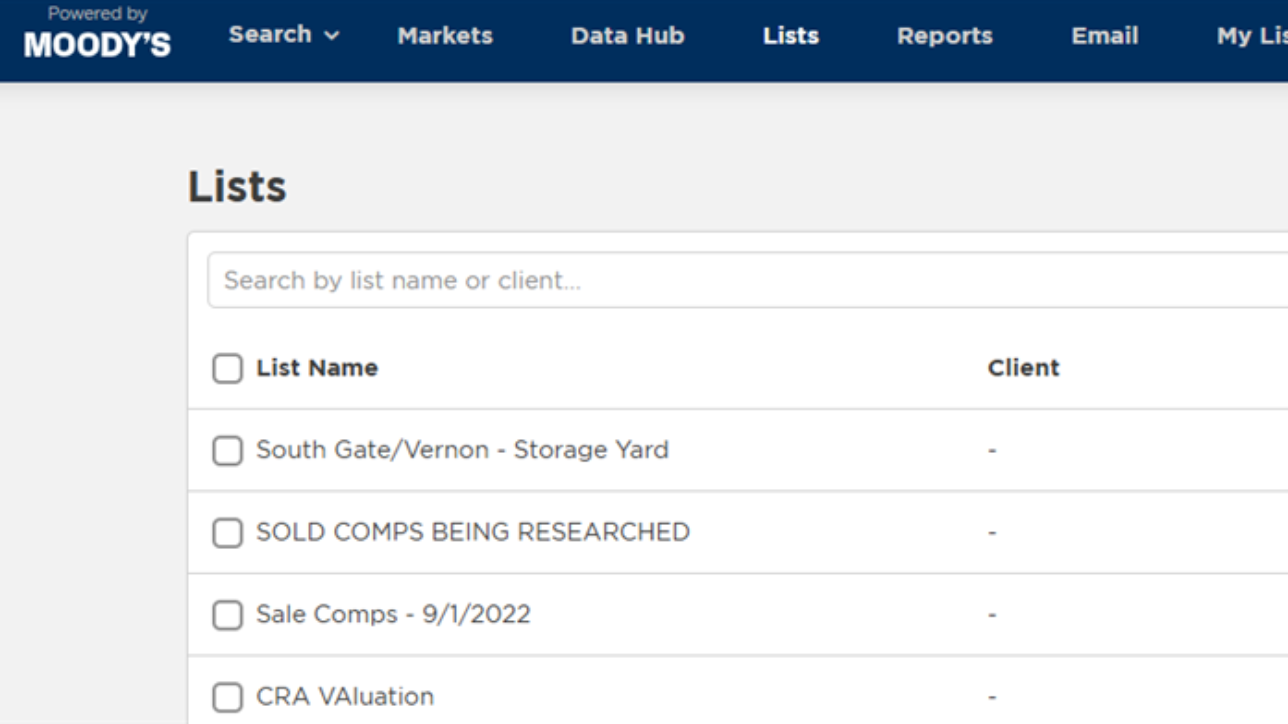The height and width of the screenshot is (724, 1288).
Task: Open the partially visible My Lists item
Action: click(1251, 36)
